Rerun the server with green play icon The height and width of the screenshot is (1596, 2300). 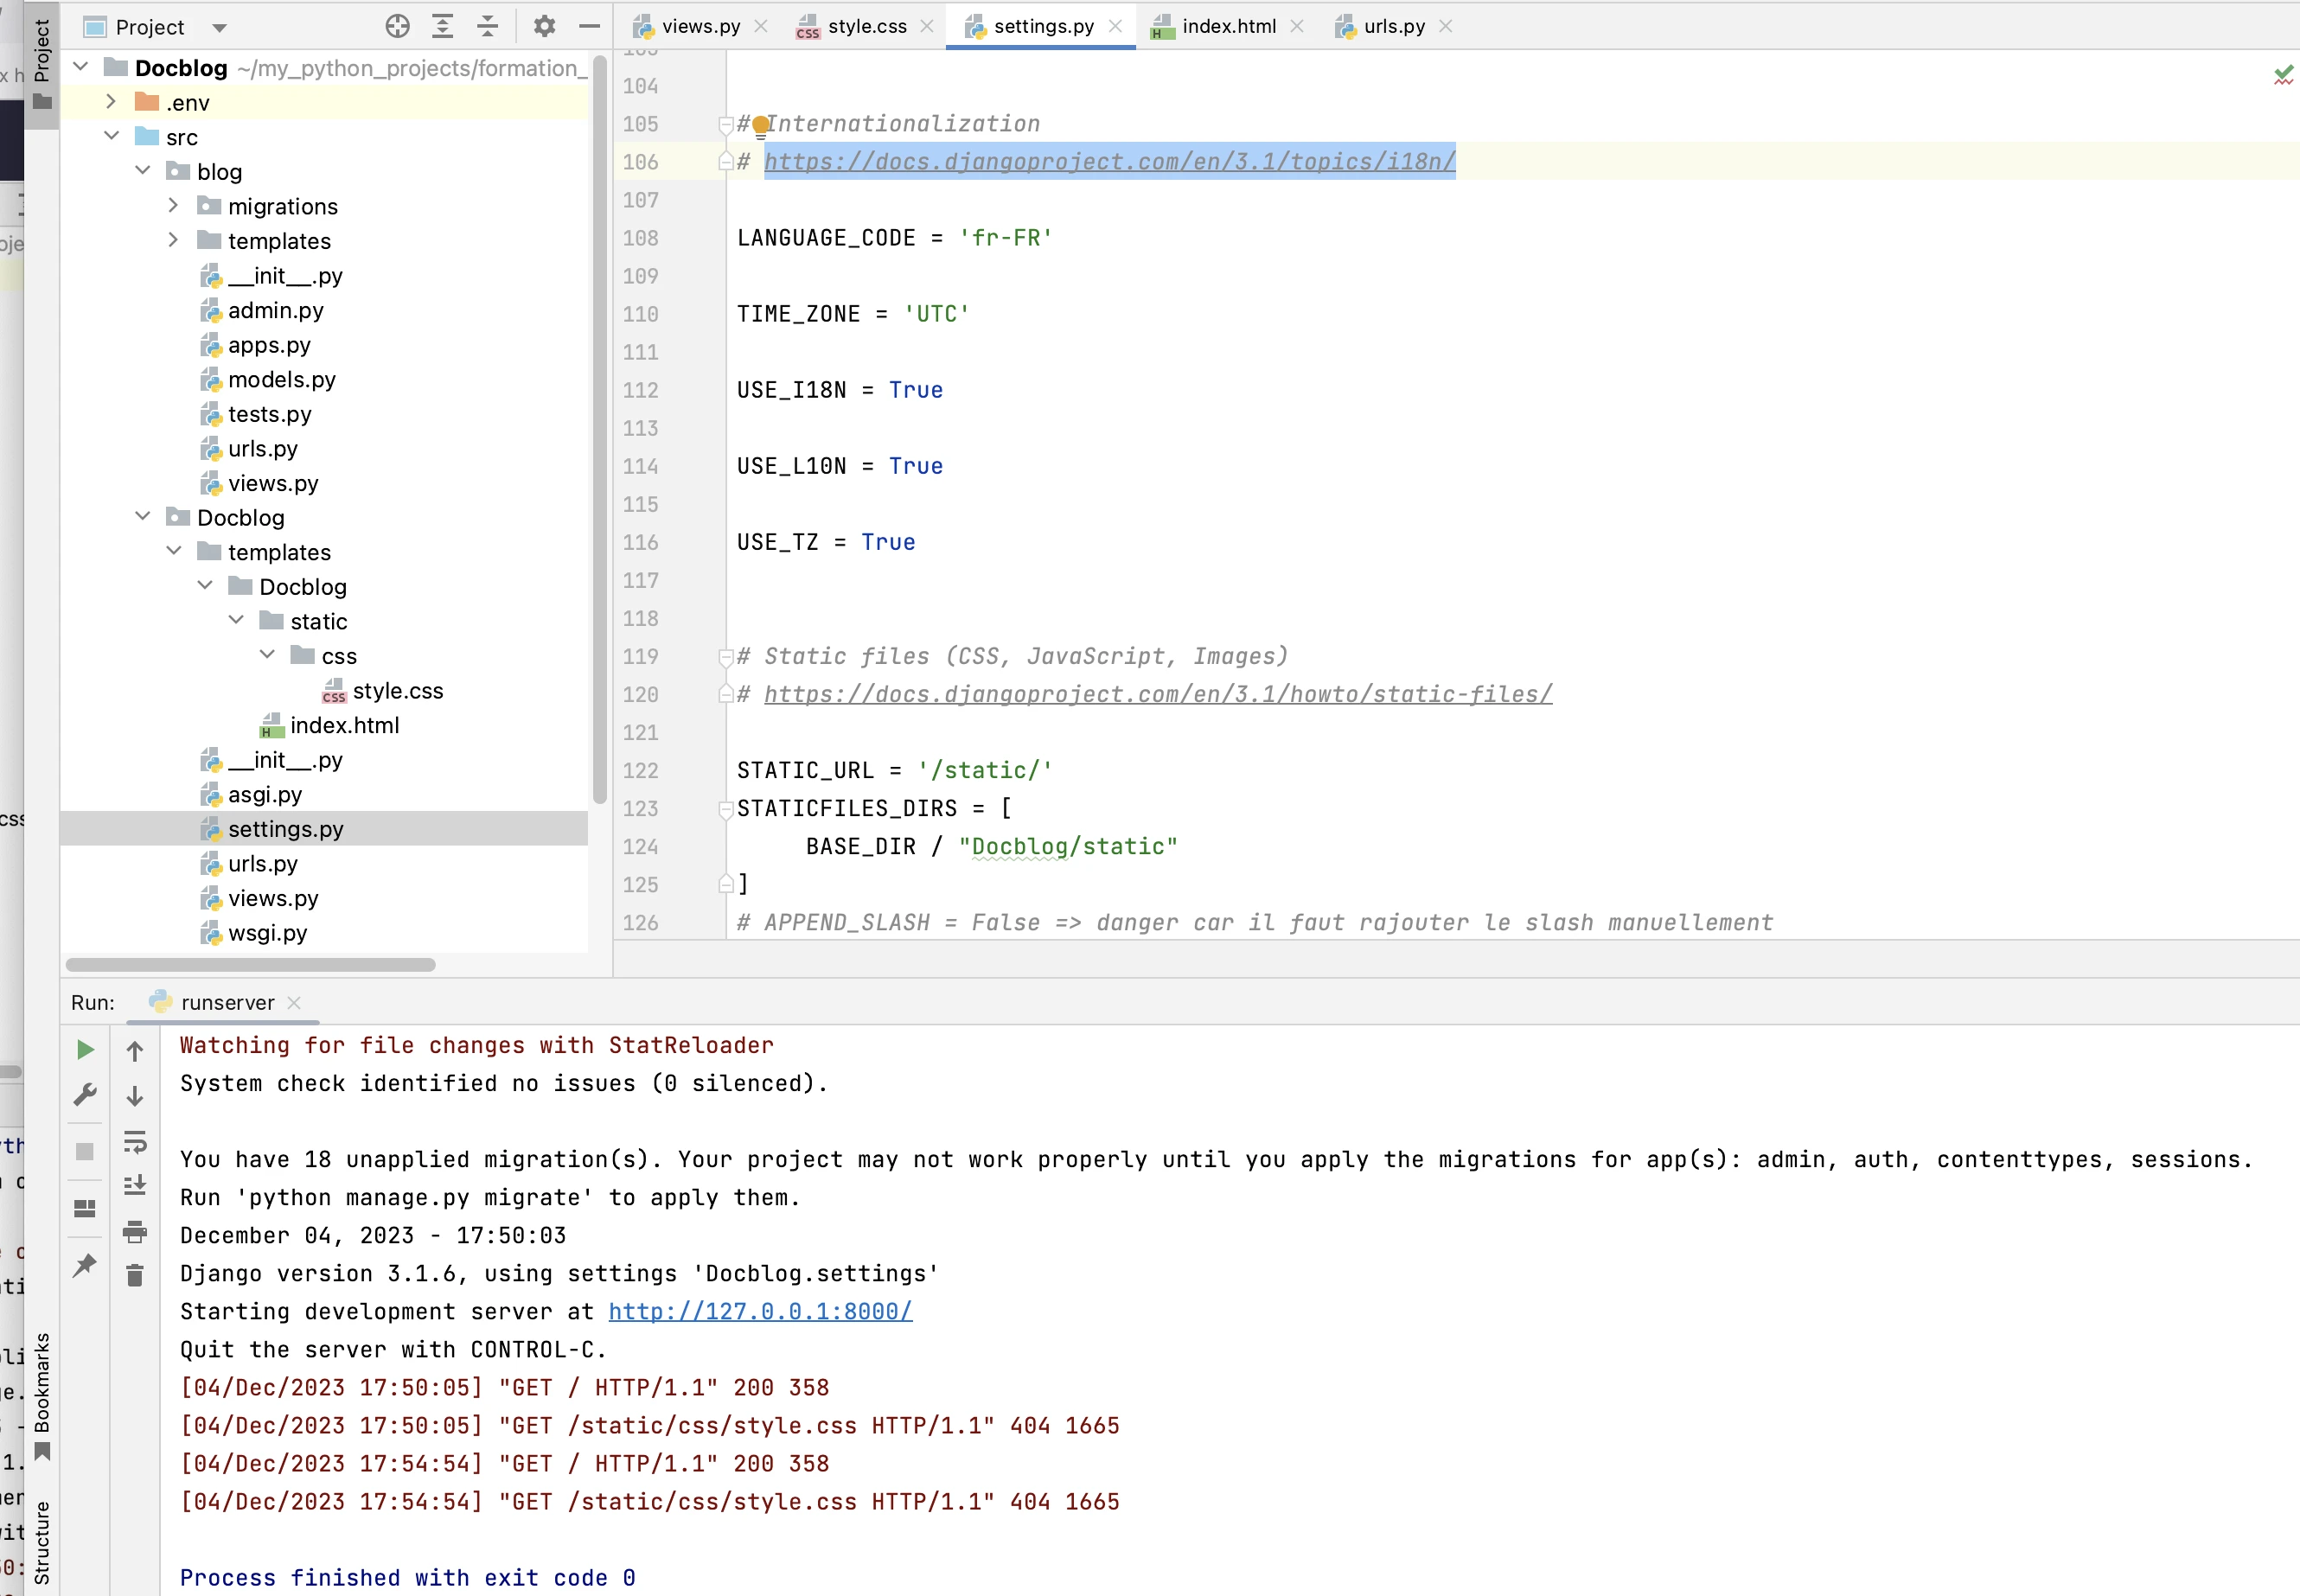tap(86, 1050)
